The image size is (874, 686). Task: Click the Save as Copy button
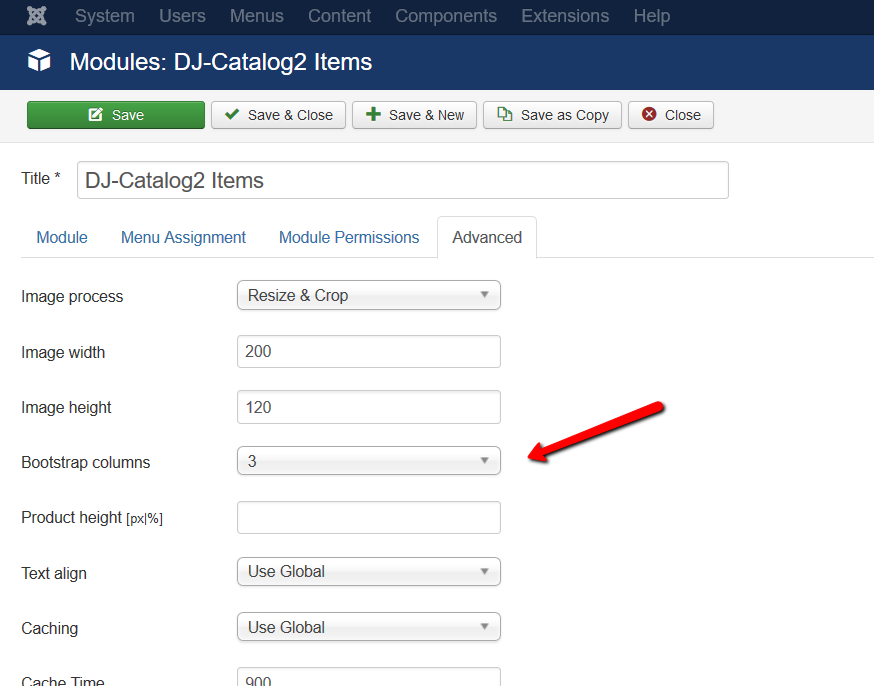[x=552, y=115]
